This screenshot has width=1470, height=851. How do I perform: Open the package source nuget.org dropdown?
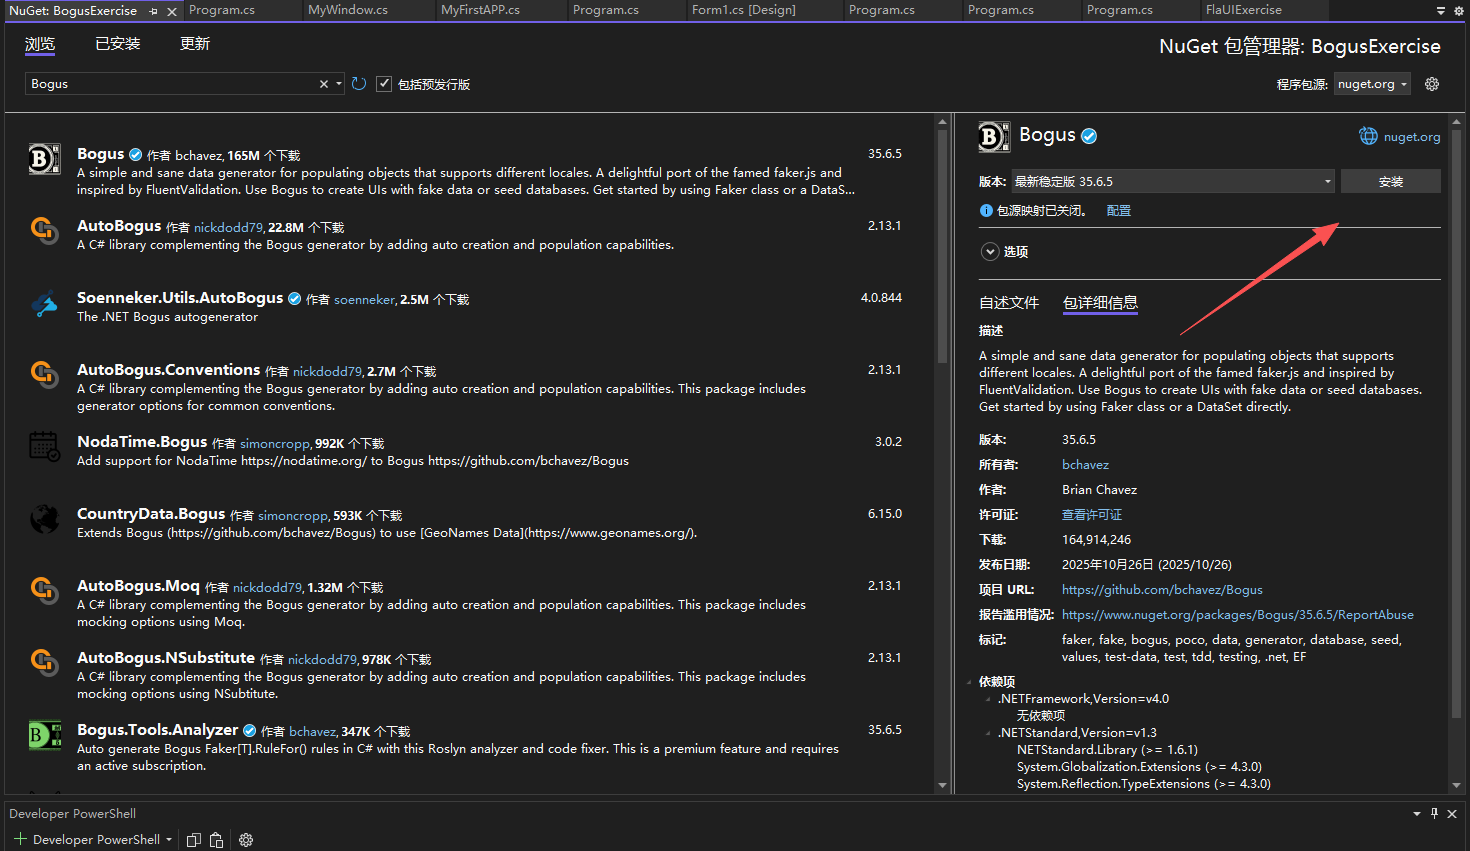pyautogui.click(x=1372, y=84)
